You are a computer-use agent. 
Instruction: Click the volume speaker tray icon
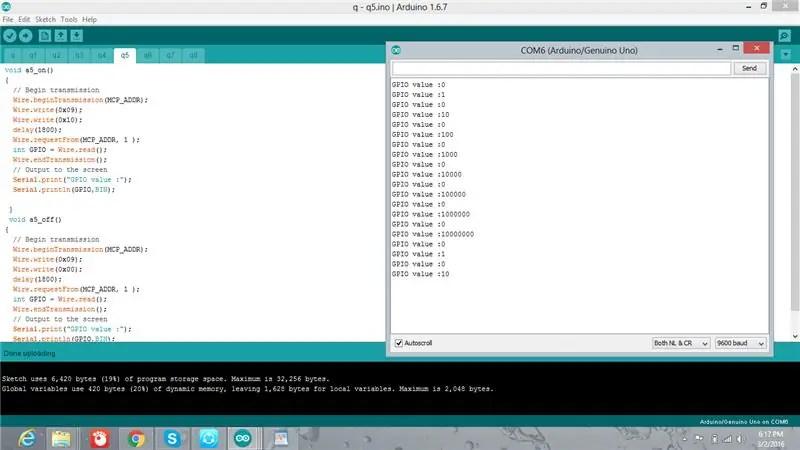(x=740, y=439)
